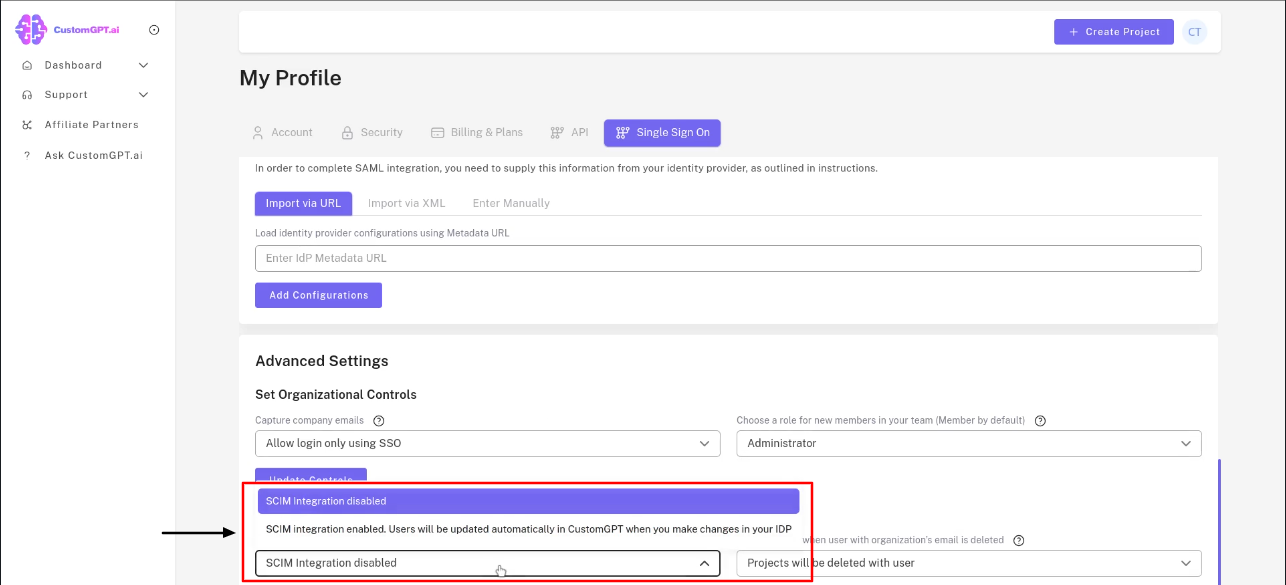Expand the Dashboard sidebar section
1286x585 pixels.
point(143,65)
